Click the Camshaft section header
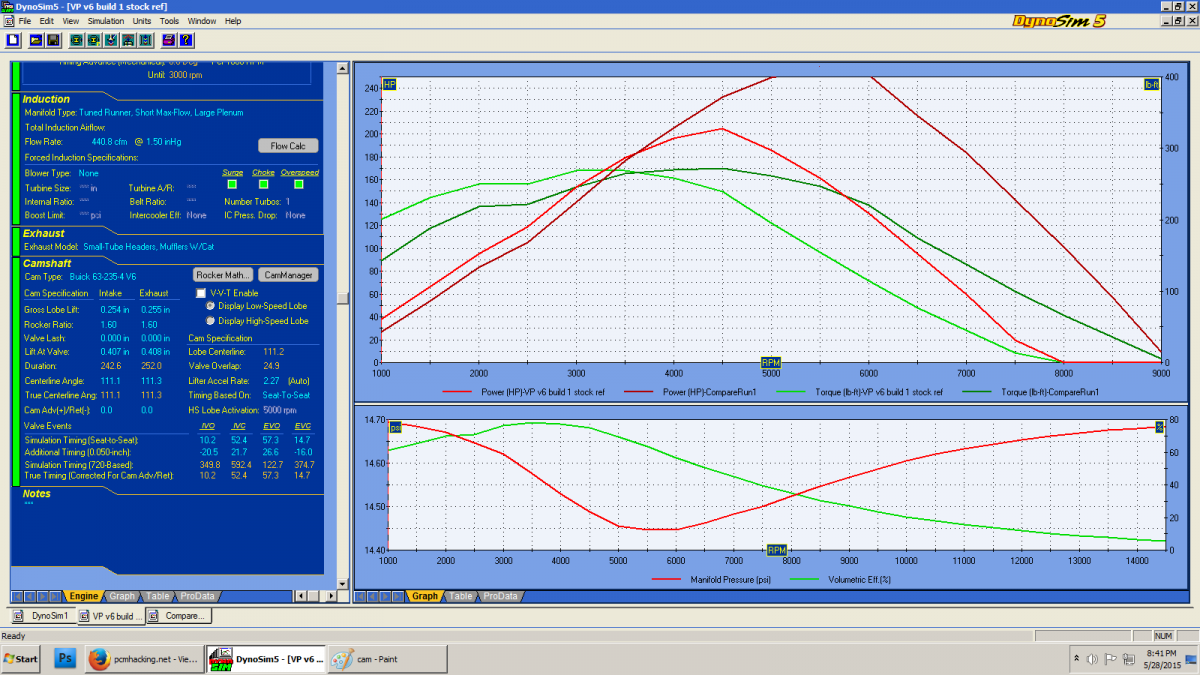This screenshot has width=1200, height=675. pyautogui.click(x=47, y=263)
